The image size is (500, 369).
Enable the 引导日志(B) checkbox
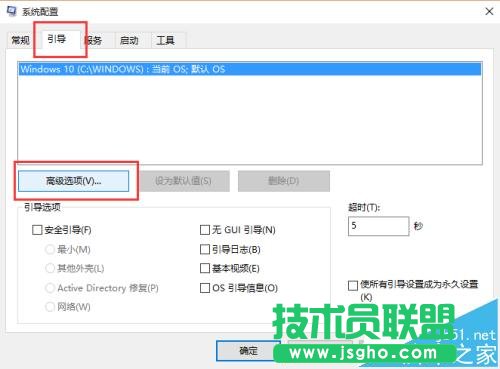pyautogui.click(x=205, y=249)
